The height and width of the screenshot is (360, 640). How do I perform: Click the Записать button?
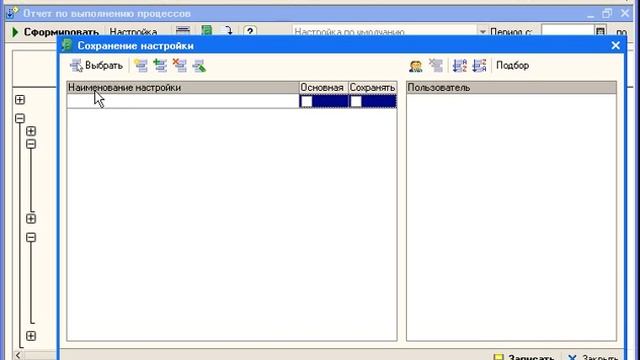(524, 357)
